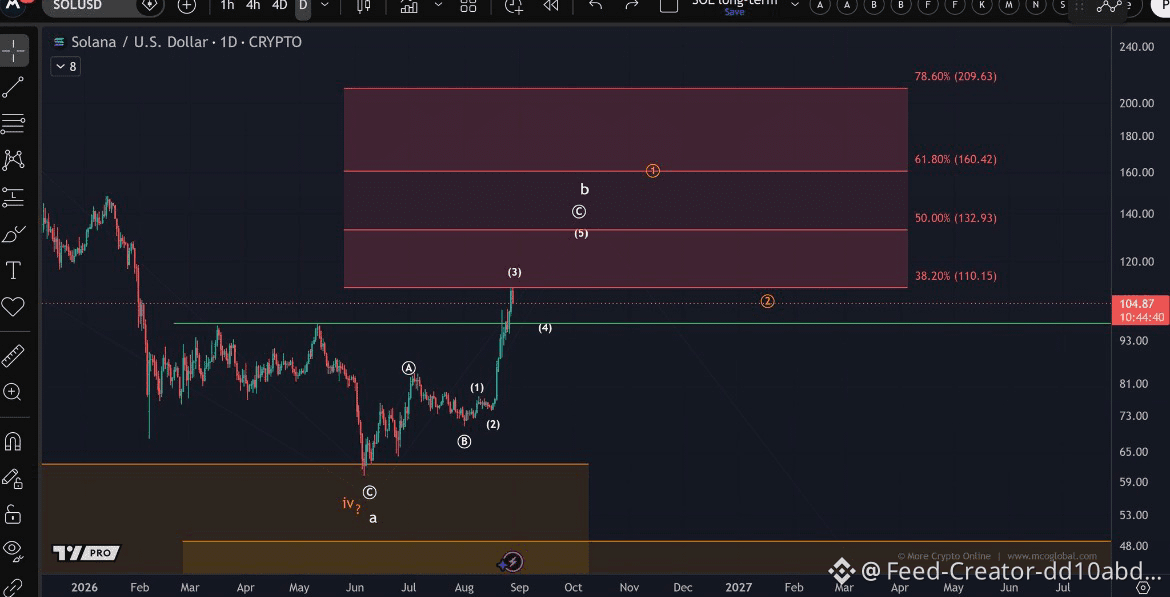The image size is (1170, 597).
Task: Click the layout setup square icon
Action: pyautogui.click(x=669, y=5)
